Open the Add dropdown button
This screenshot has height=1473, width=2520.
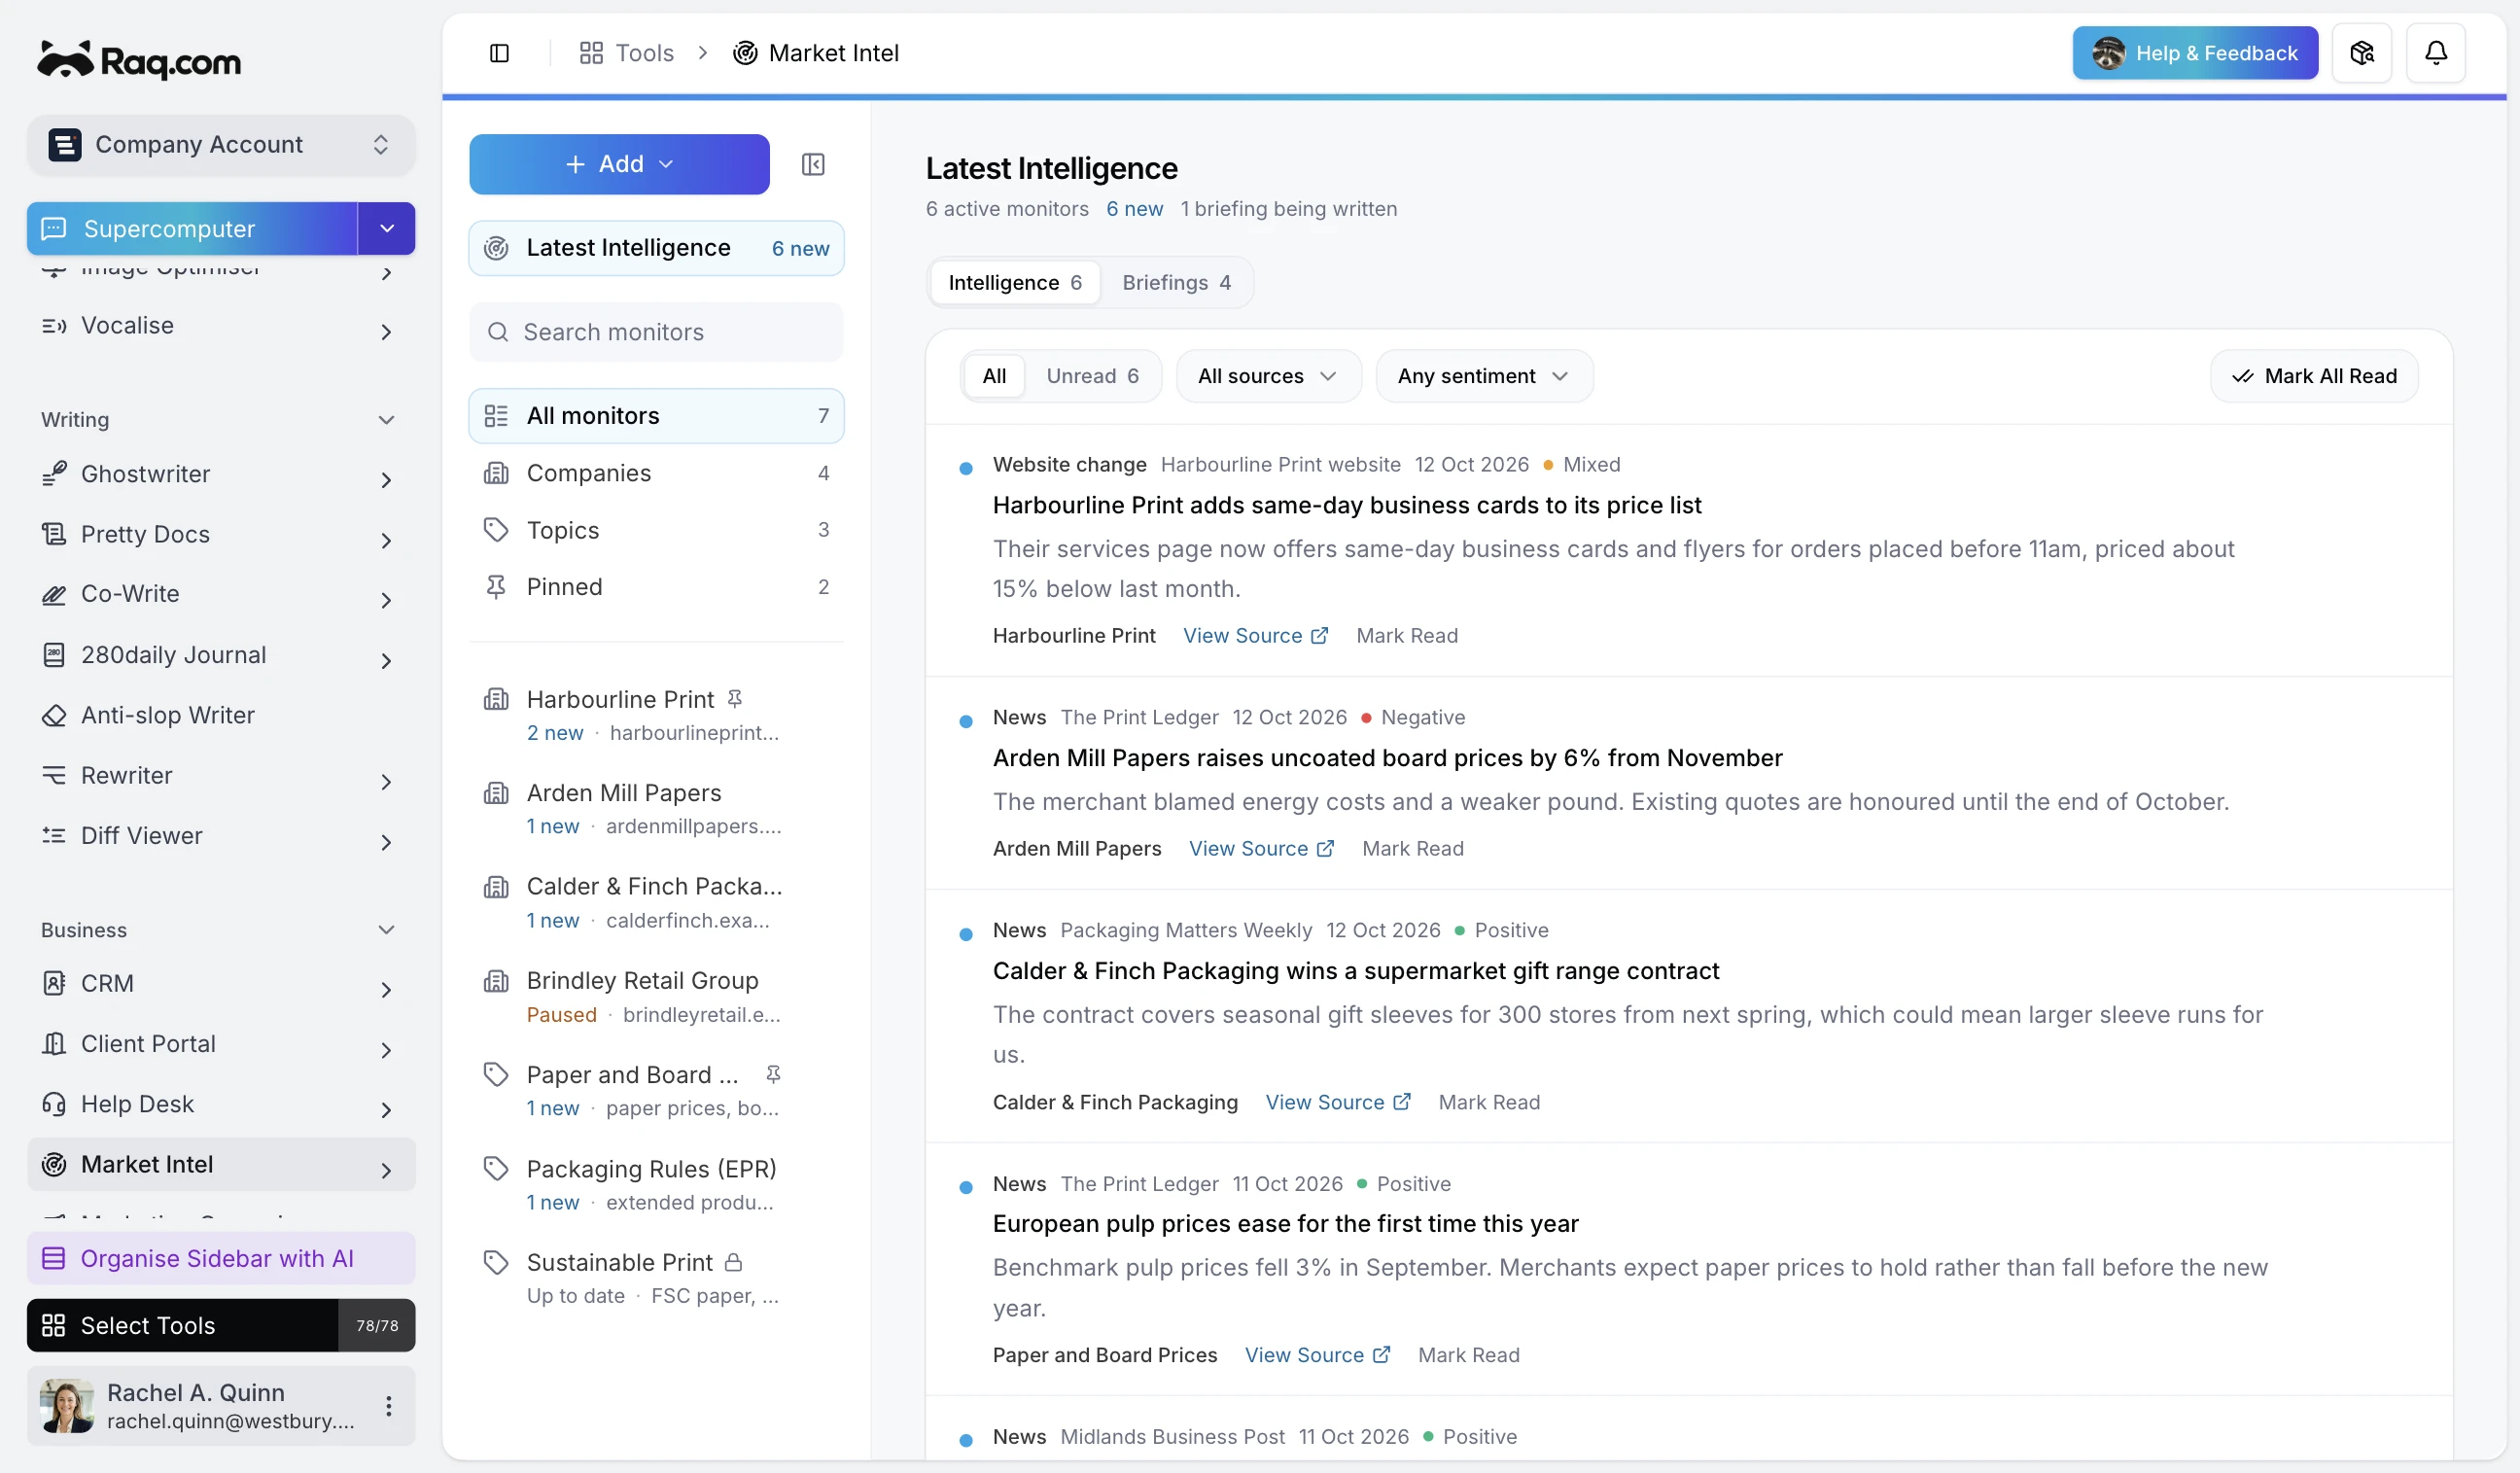619,164
